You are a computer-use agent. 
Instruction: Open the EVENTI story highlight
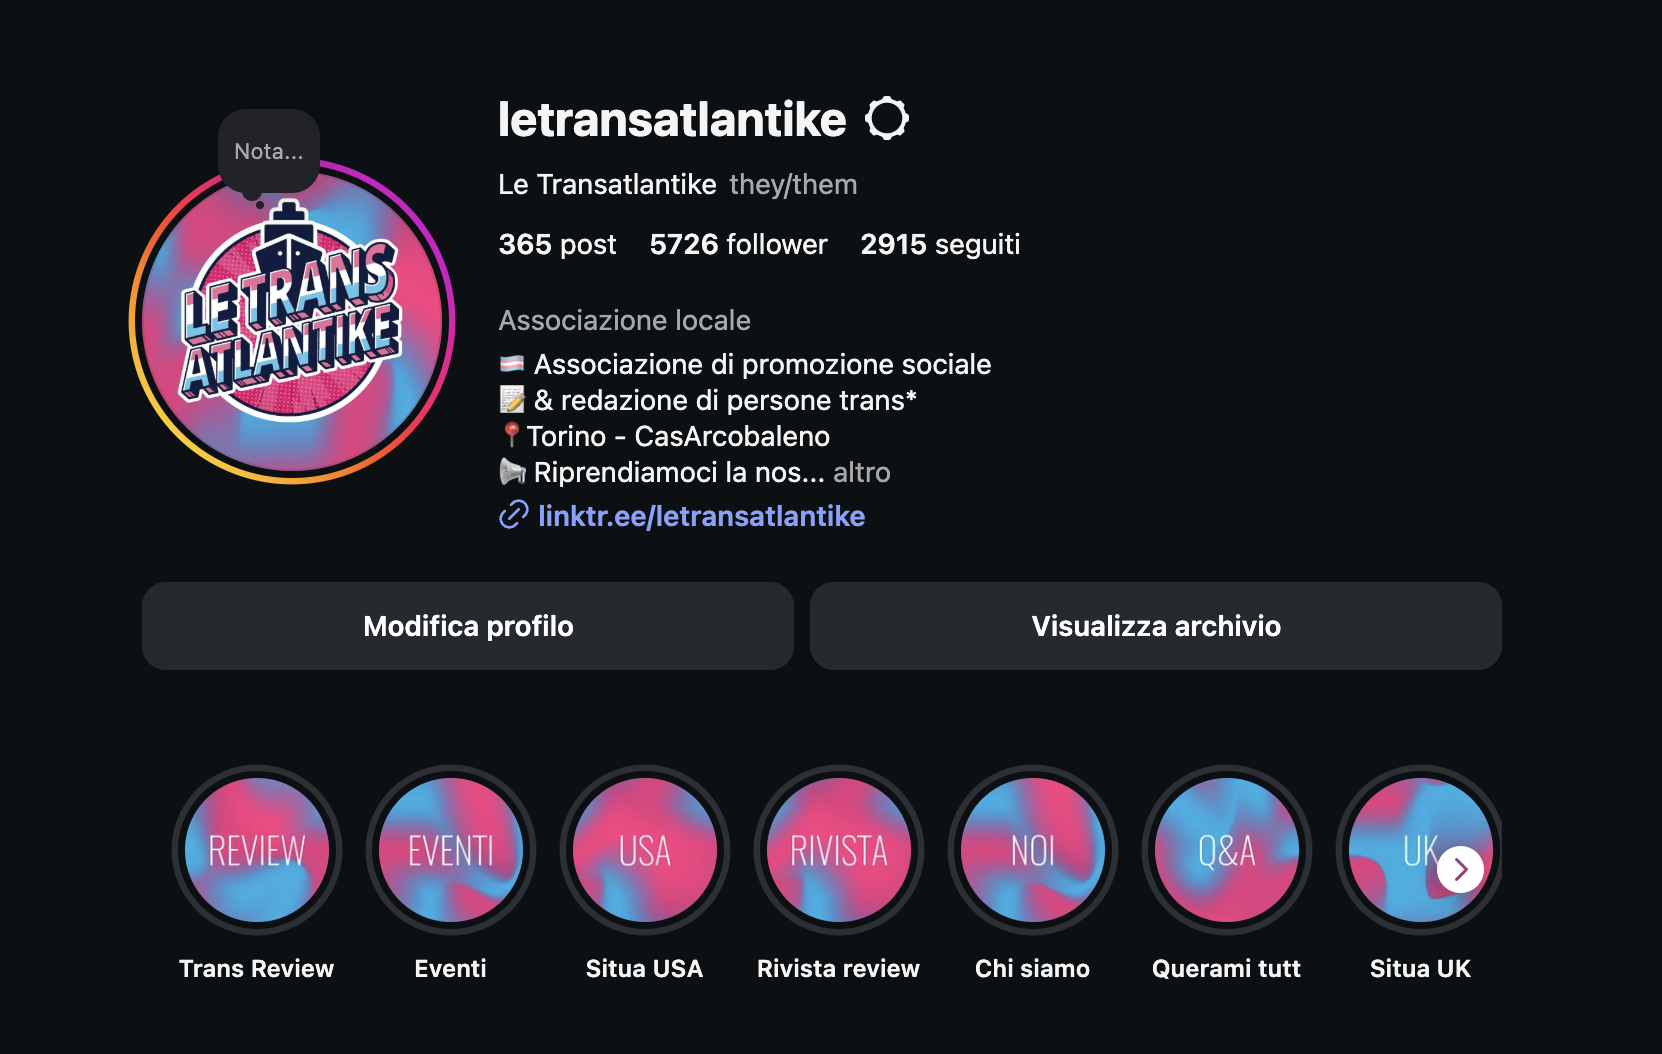click(451, 850)
